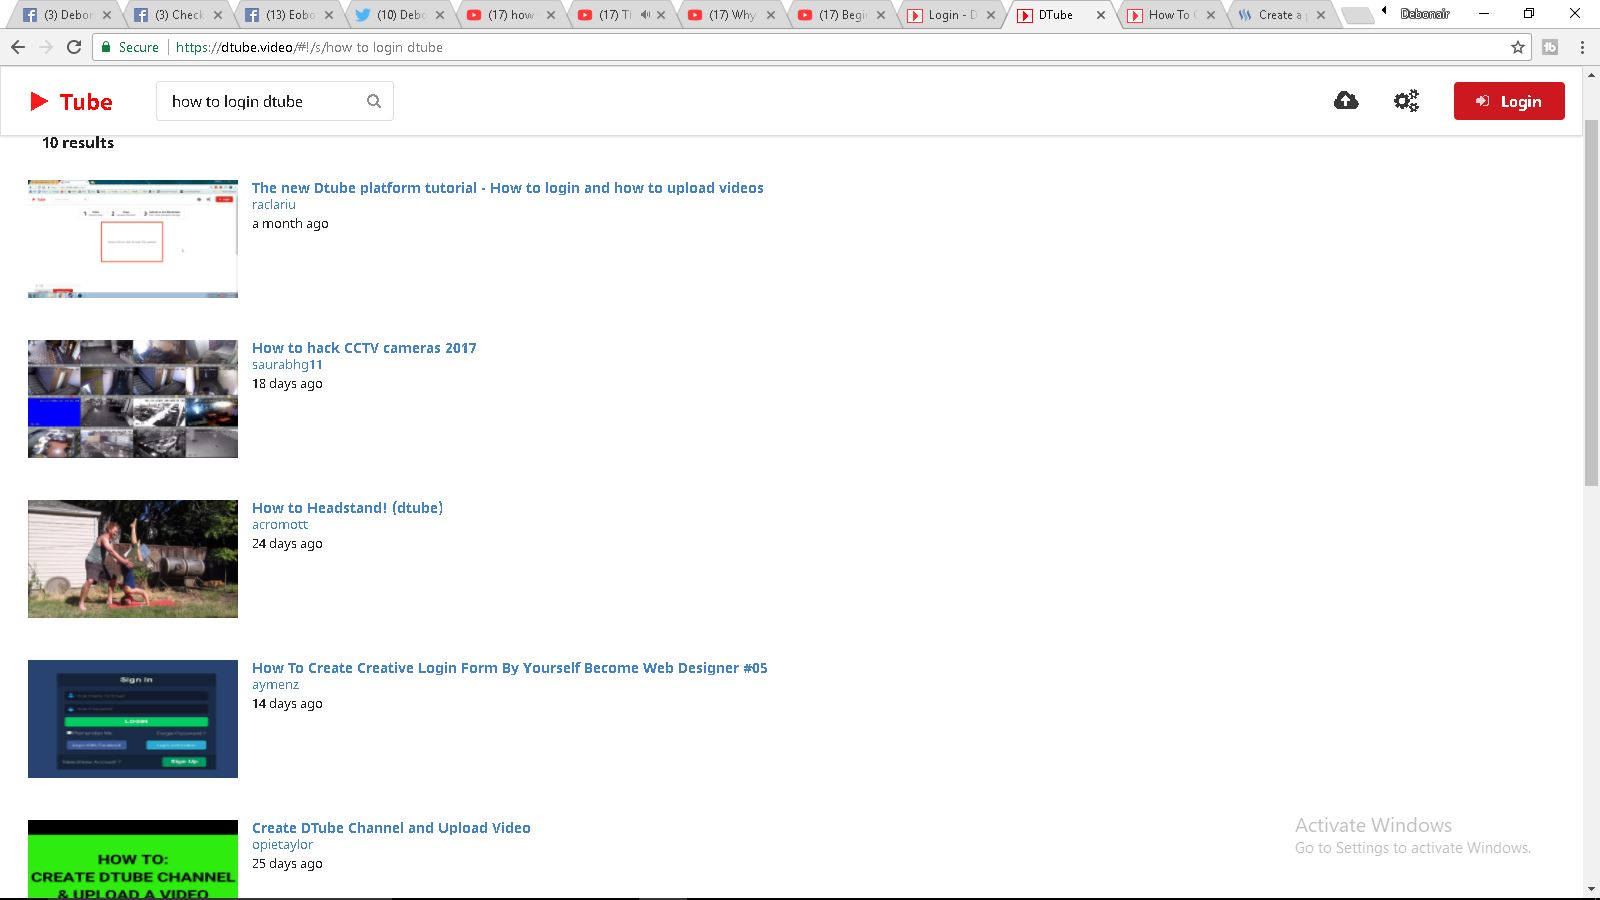Open Chrome menu three dots
The image size is (1600, 900).
click(x=1582, y=47)
